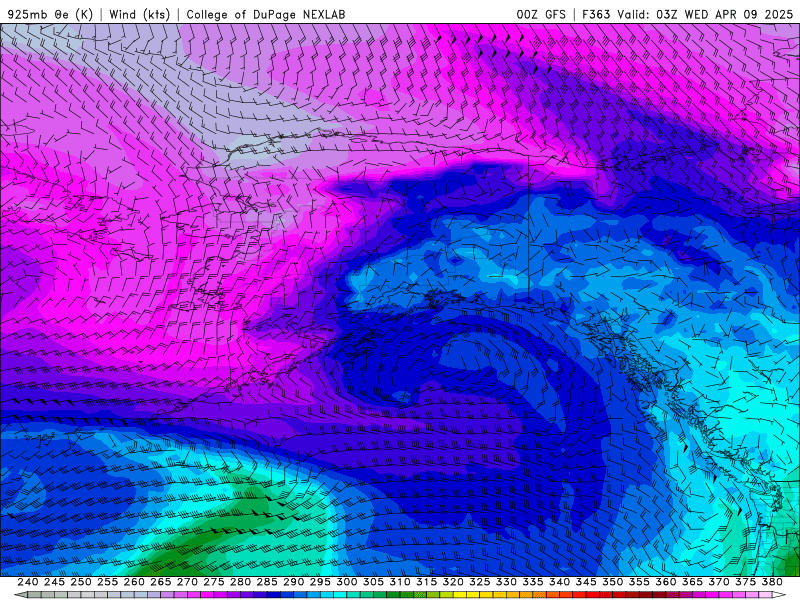Click the right arrow end of colorbar
800x600 pixels.
tap(779, 595)
